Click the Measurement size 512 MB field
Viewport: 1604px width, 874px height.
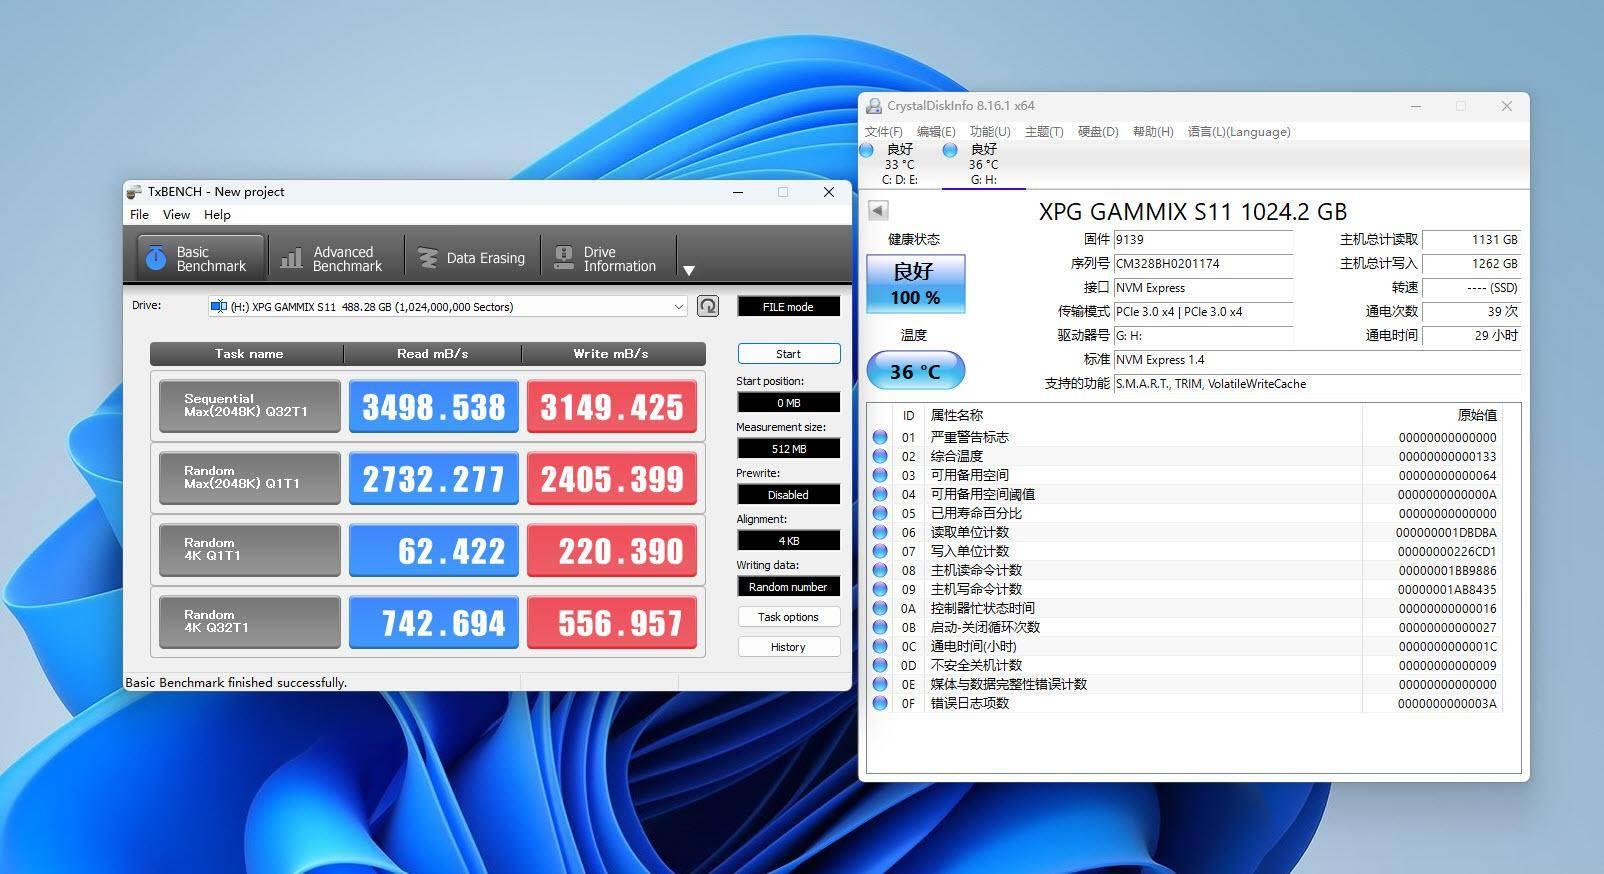pos(788,448)
